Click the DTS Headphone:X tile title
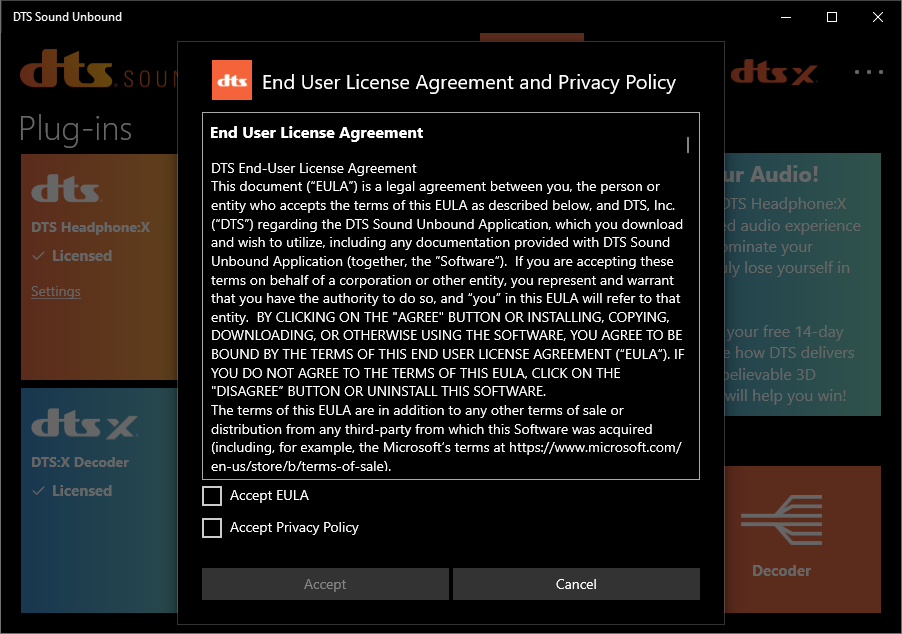The image size is (902, 634). [x=90, y=227]
